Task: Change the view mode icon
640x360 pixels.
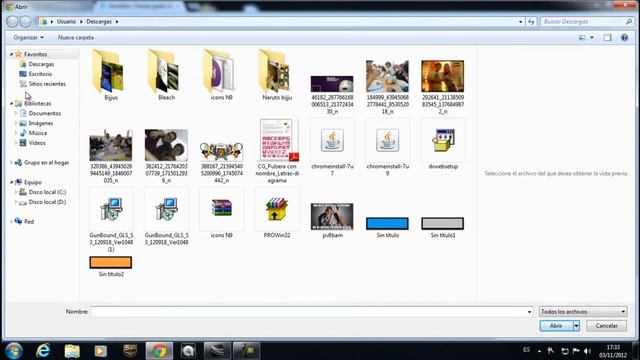Action: tap(582, 38)
